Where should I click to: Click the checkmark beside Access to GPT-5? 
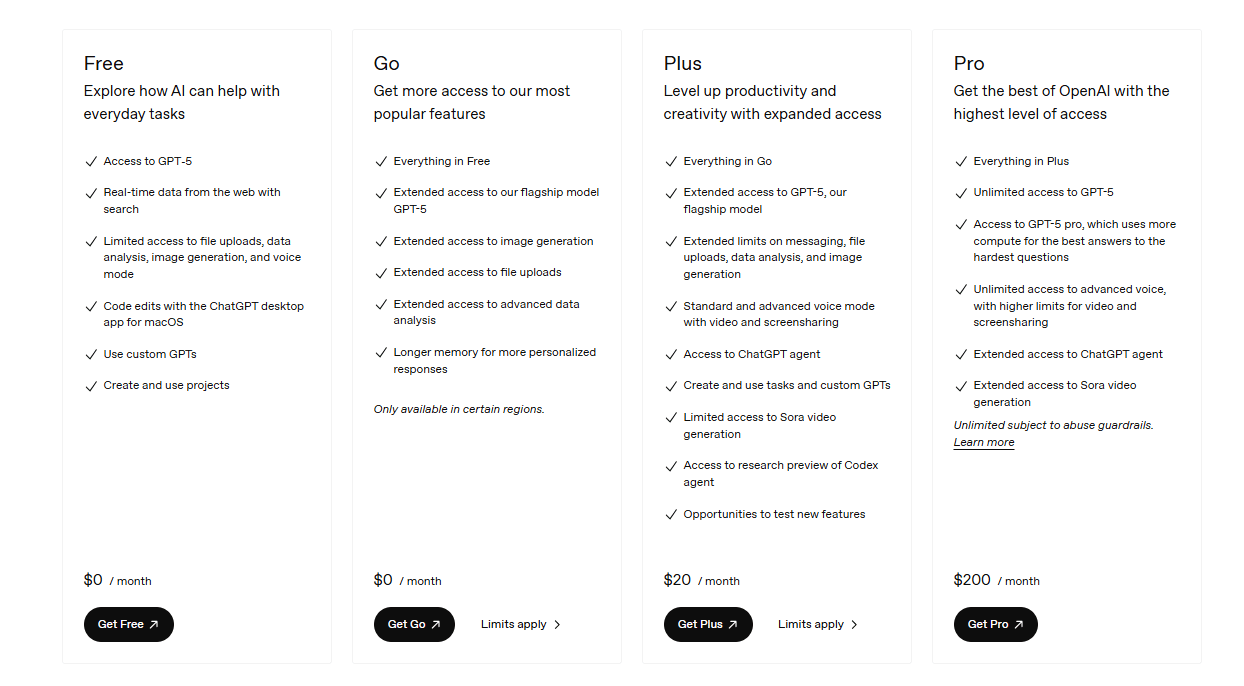click(x=91, y=160)
